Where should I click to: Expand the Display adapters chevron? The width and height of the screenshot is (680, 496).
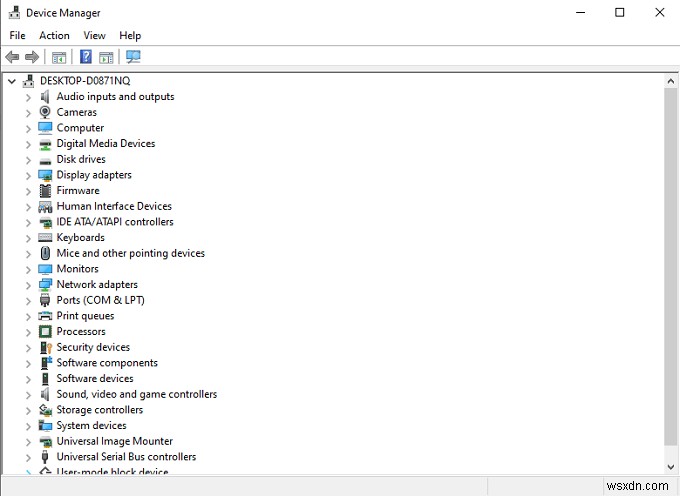28,176
